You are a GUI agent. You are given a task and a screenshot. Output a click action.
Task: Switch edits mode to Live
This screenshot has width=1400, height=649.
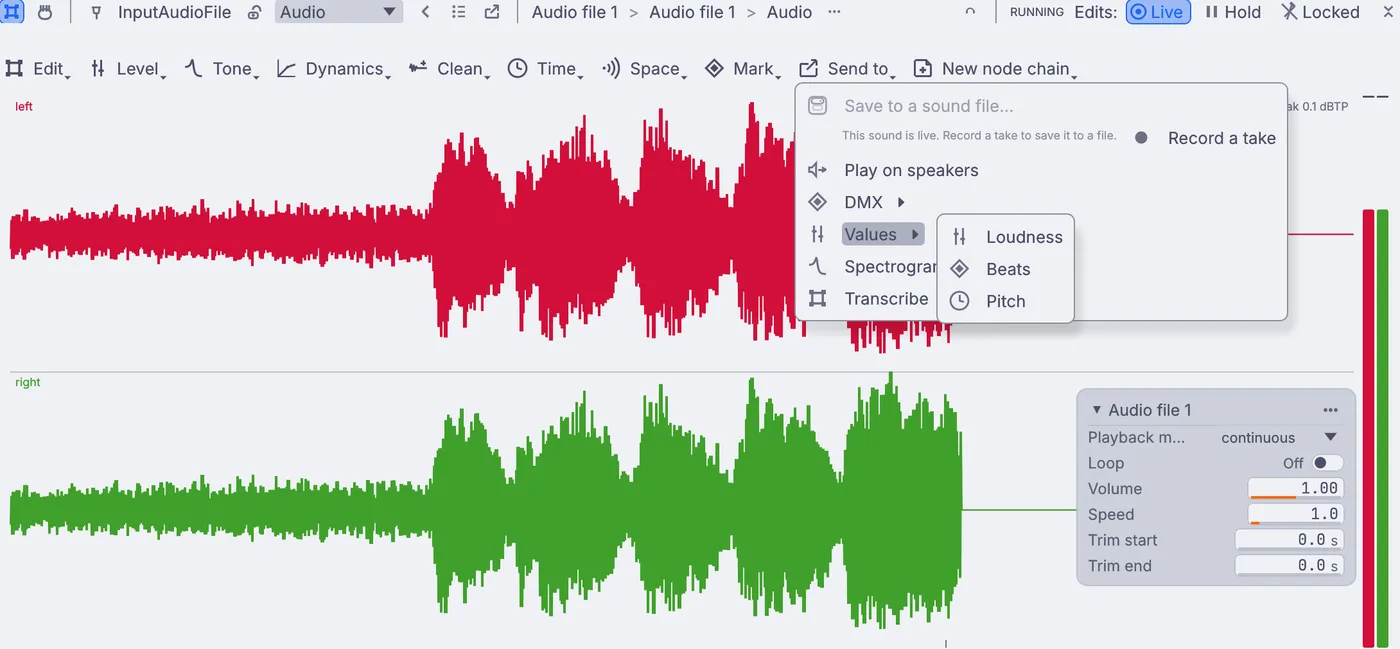click(x=1158, y=12)
